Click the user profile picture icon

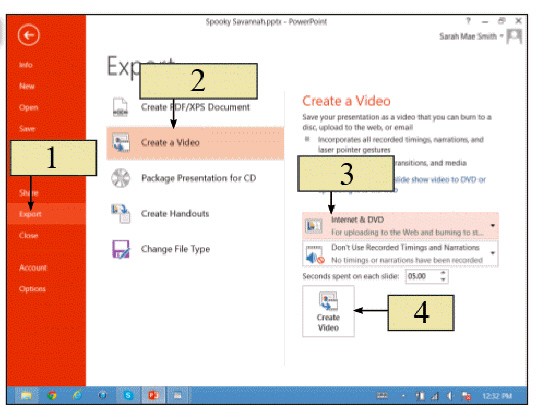pyautogui.click(x=514, y=36)
